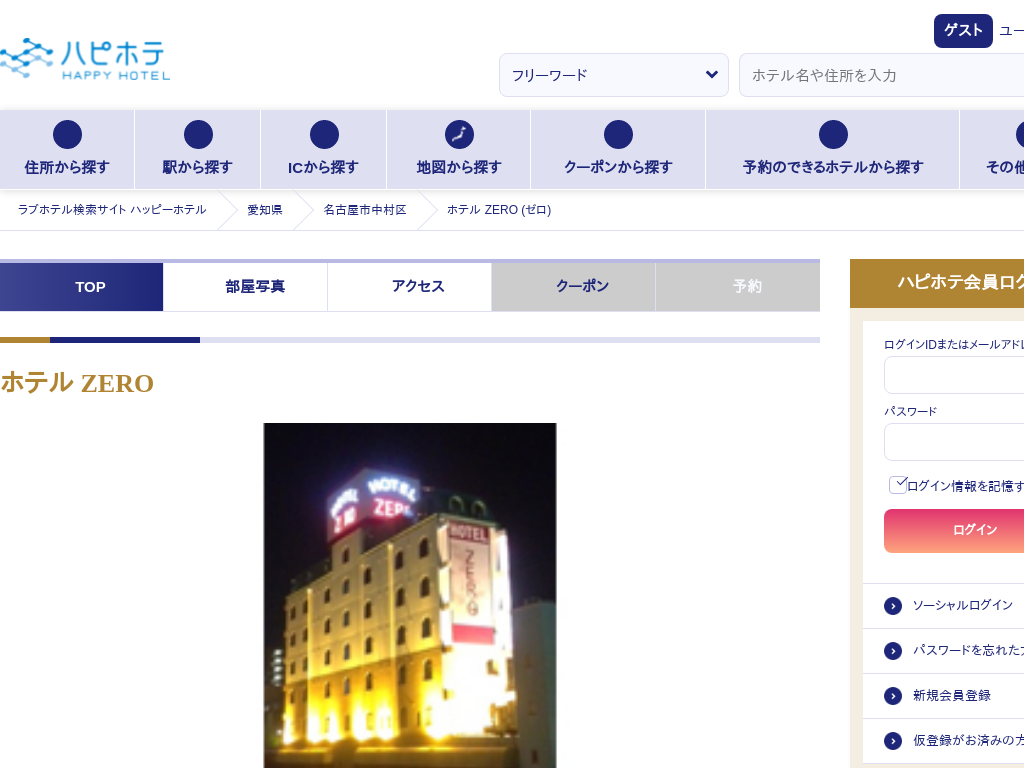Click the arrow icon beside 新規会員登録
Viewport: 1024px width, 768px height.
(893, 696)
